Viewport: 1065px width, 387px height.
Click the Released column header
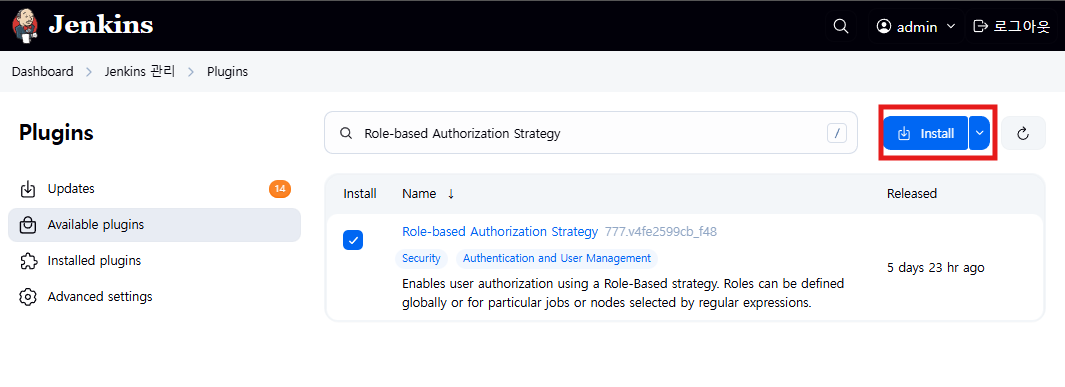click(x=911, y=194)
